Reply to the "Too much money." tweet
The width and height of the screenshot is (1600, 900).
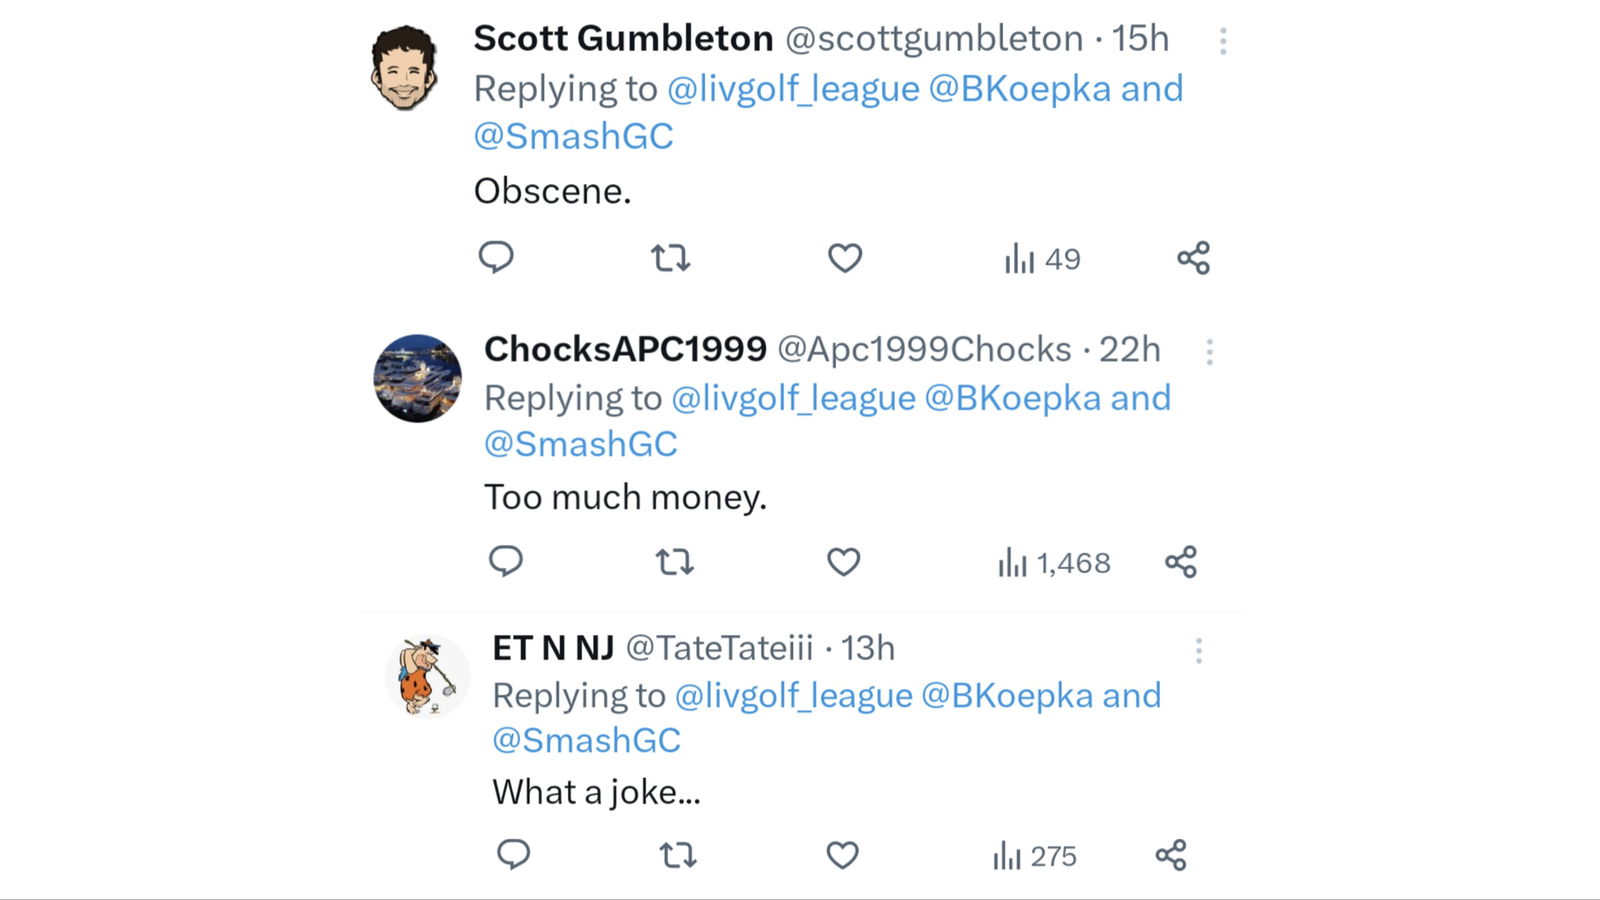pos(506,562)
